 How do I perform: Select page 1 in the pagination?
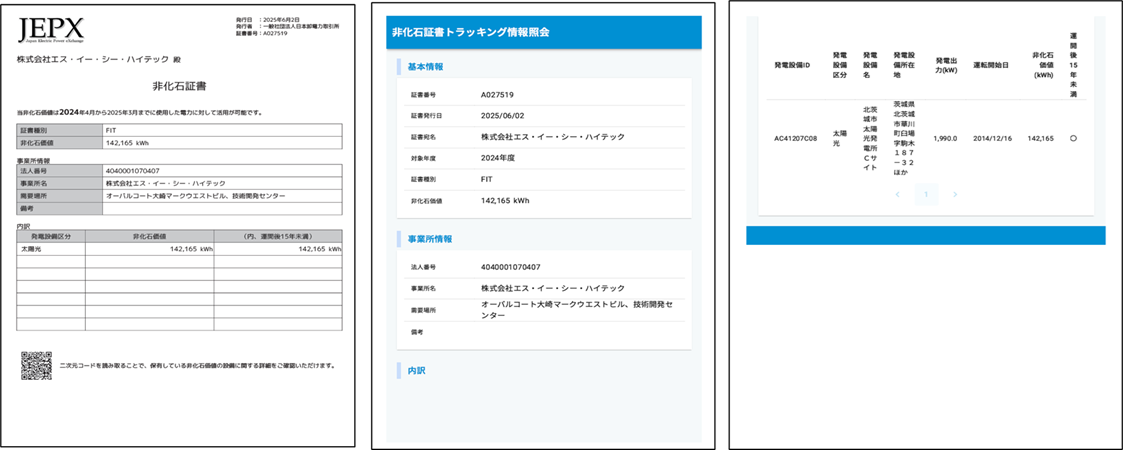926,194
